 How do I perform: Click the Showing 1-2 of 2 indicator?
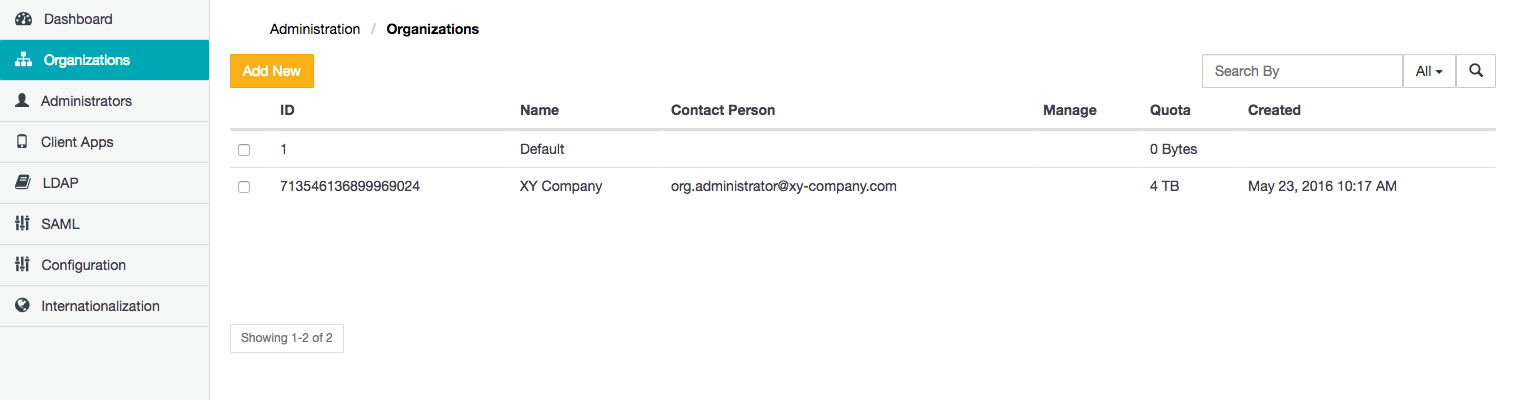tap(287, 338)
